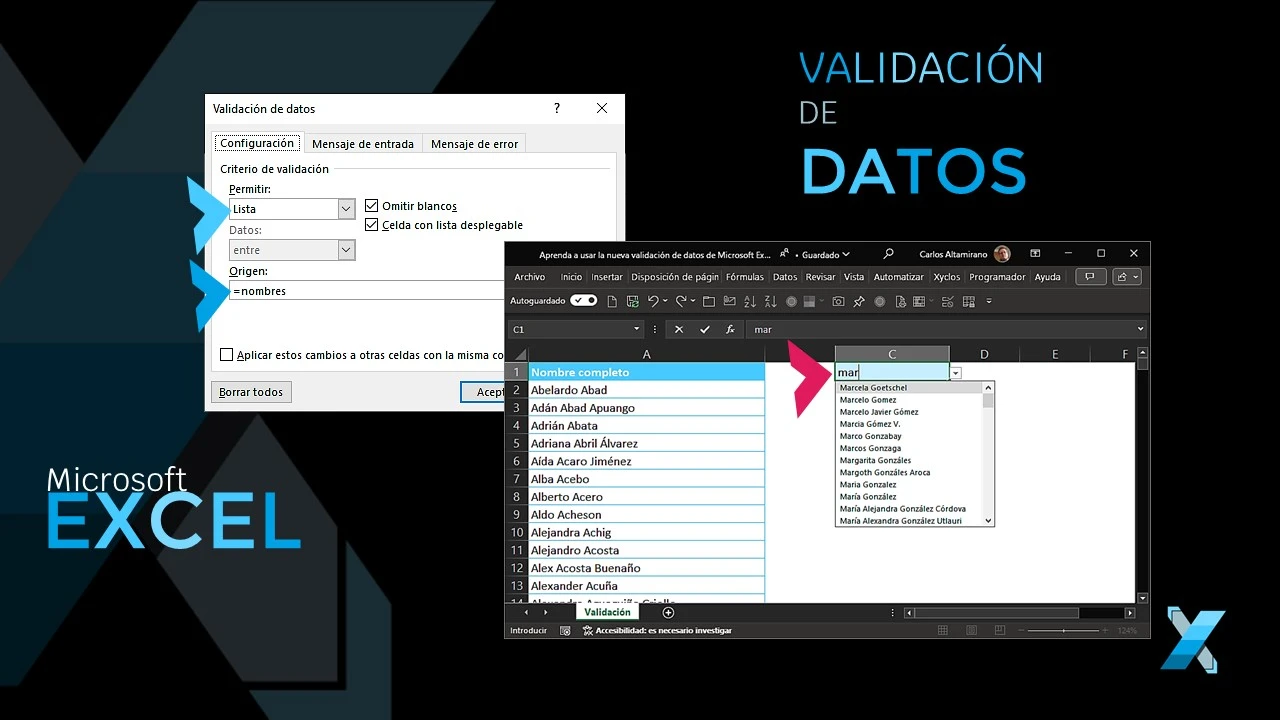Uncheck the Omitir blancos checkbox
This screenshot has width=1280, height=720.
click(x=372, y=205)
